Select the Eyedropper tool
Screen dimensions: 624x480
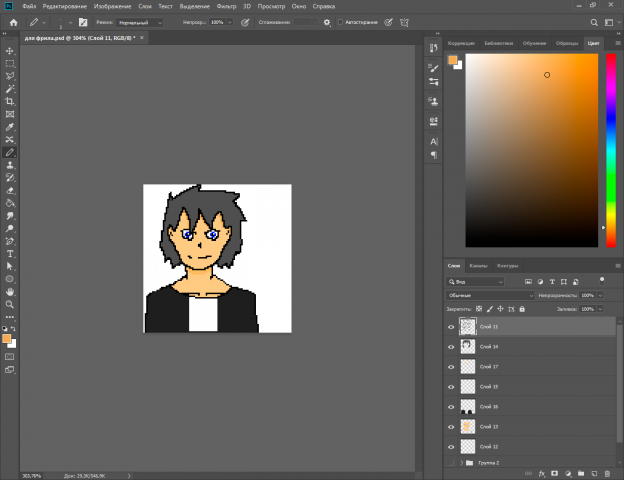click(10, 127)
